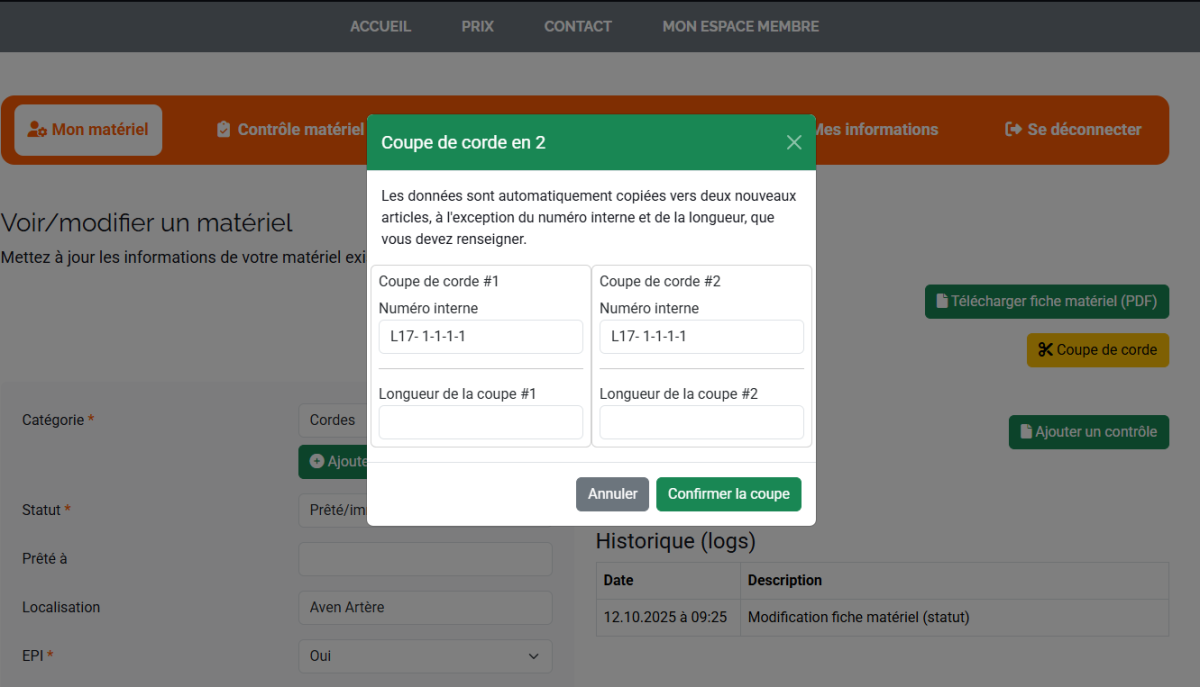Click the PDF file icon on Télécharger button
Viewport: 1200px width, 687px height.
point(941,301)
